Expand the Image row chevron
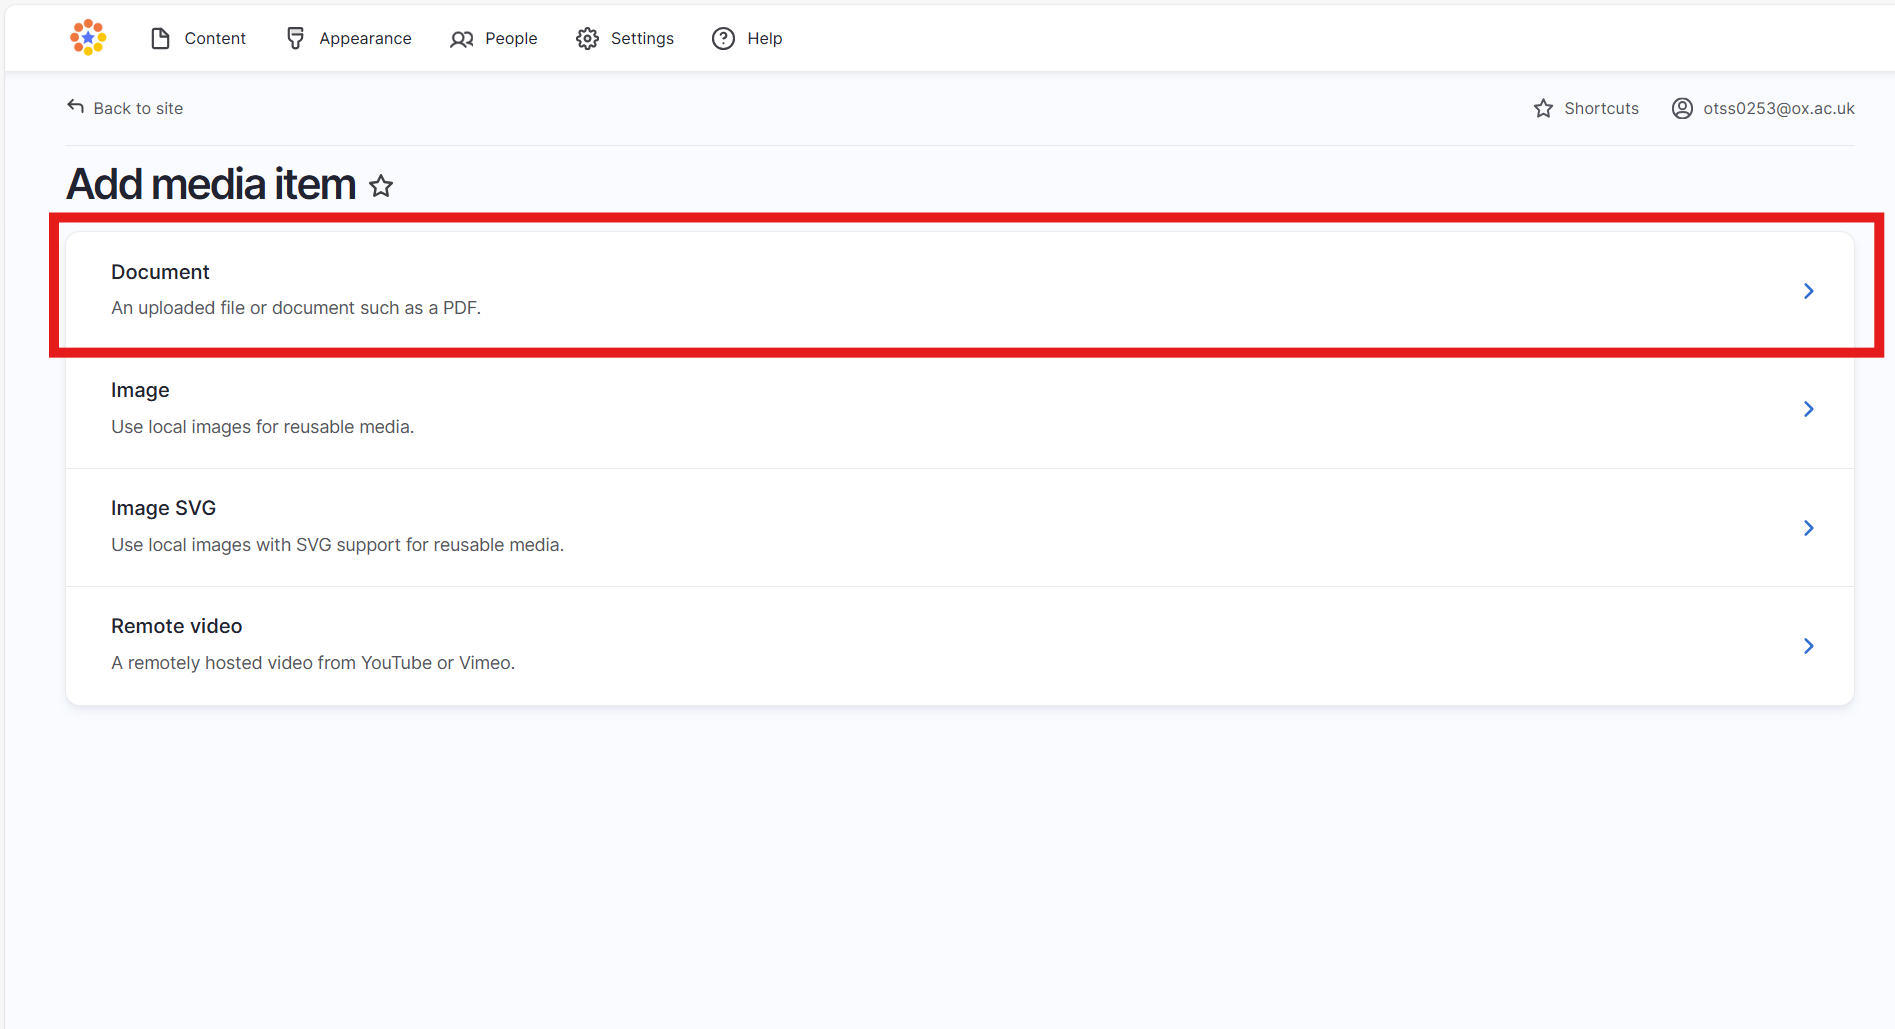 pos(1808,409)
